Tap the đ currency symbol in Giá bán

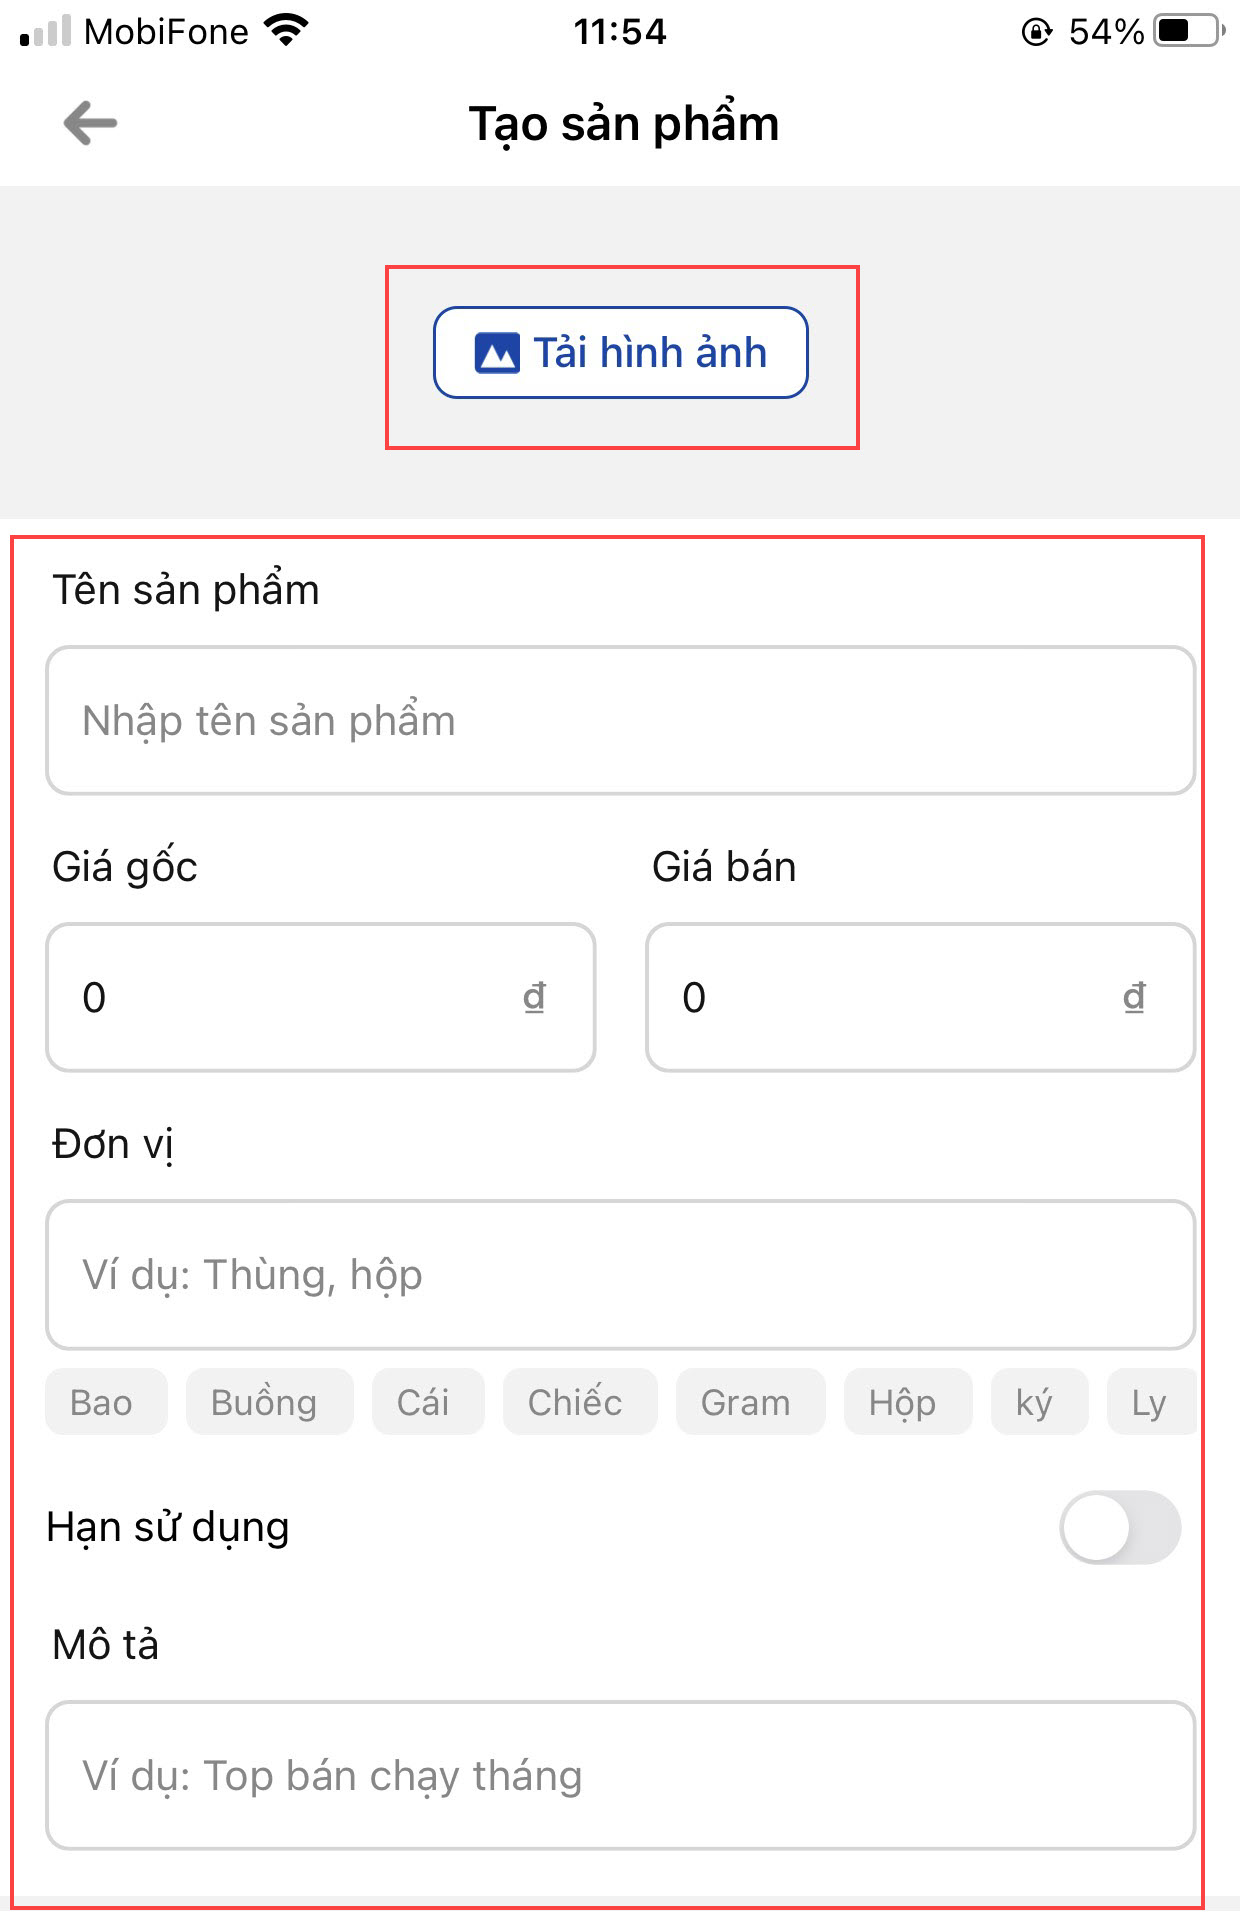click(x=1134, y=997)
